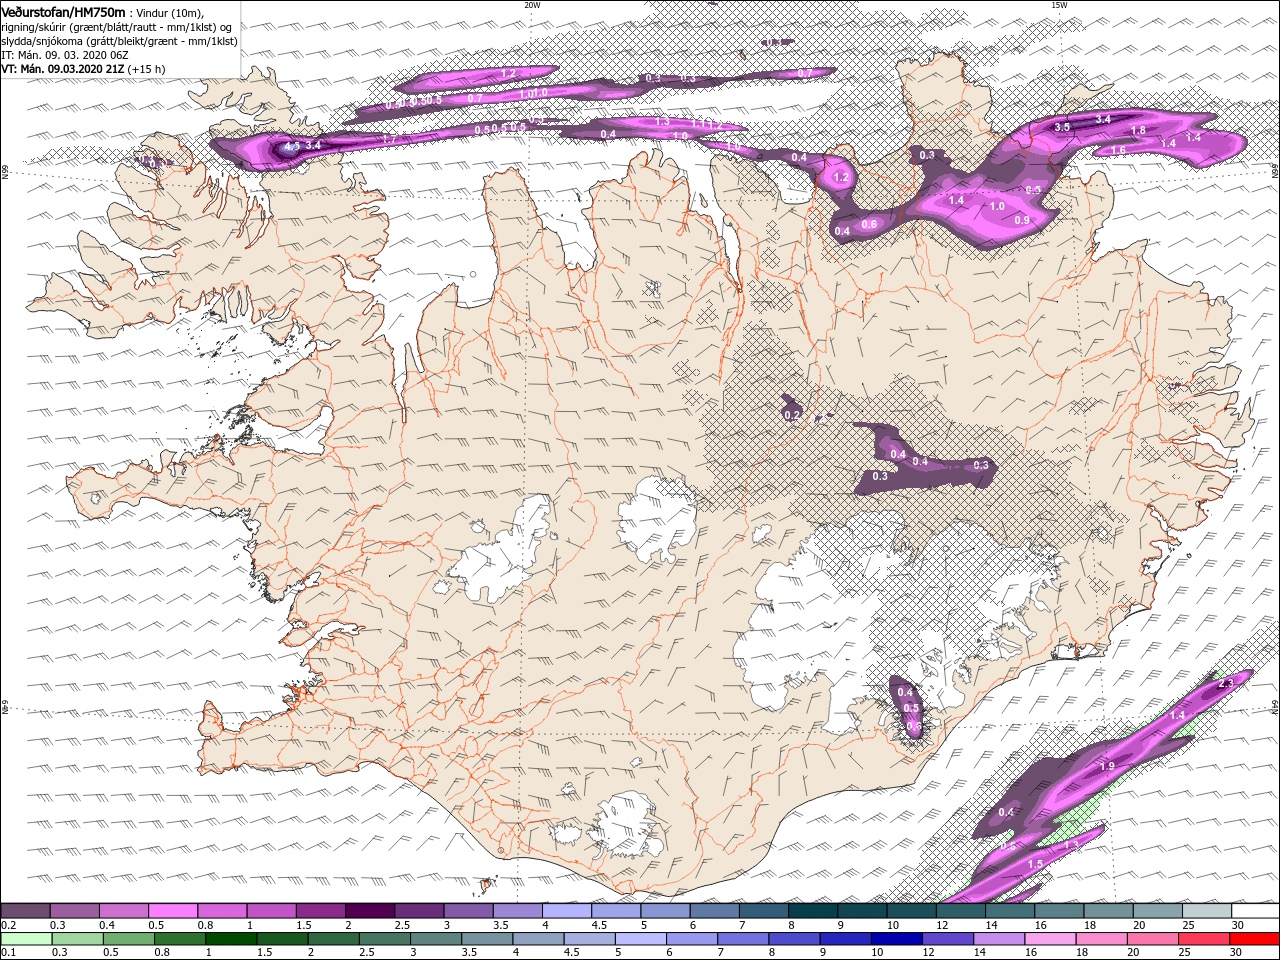Click the dark green bottom-legend swatch between 1 and 1.5
This screenshot has width=1280, height=960.
[231, 939]
